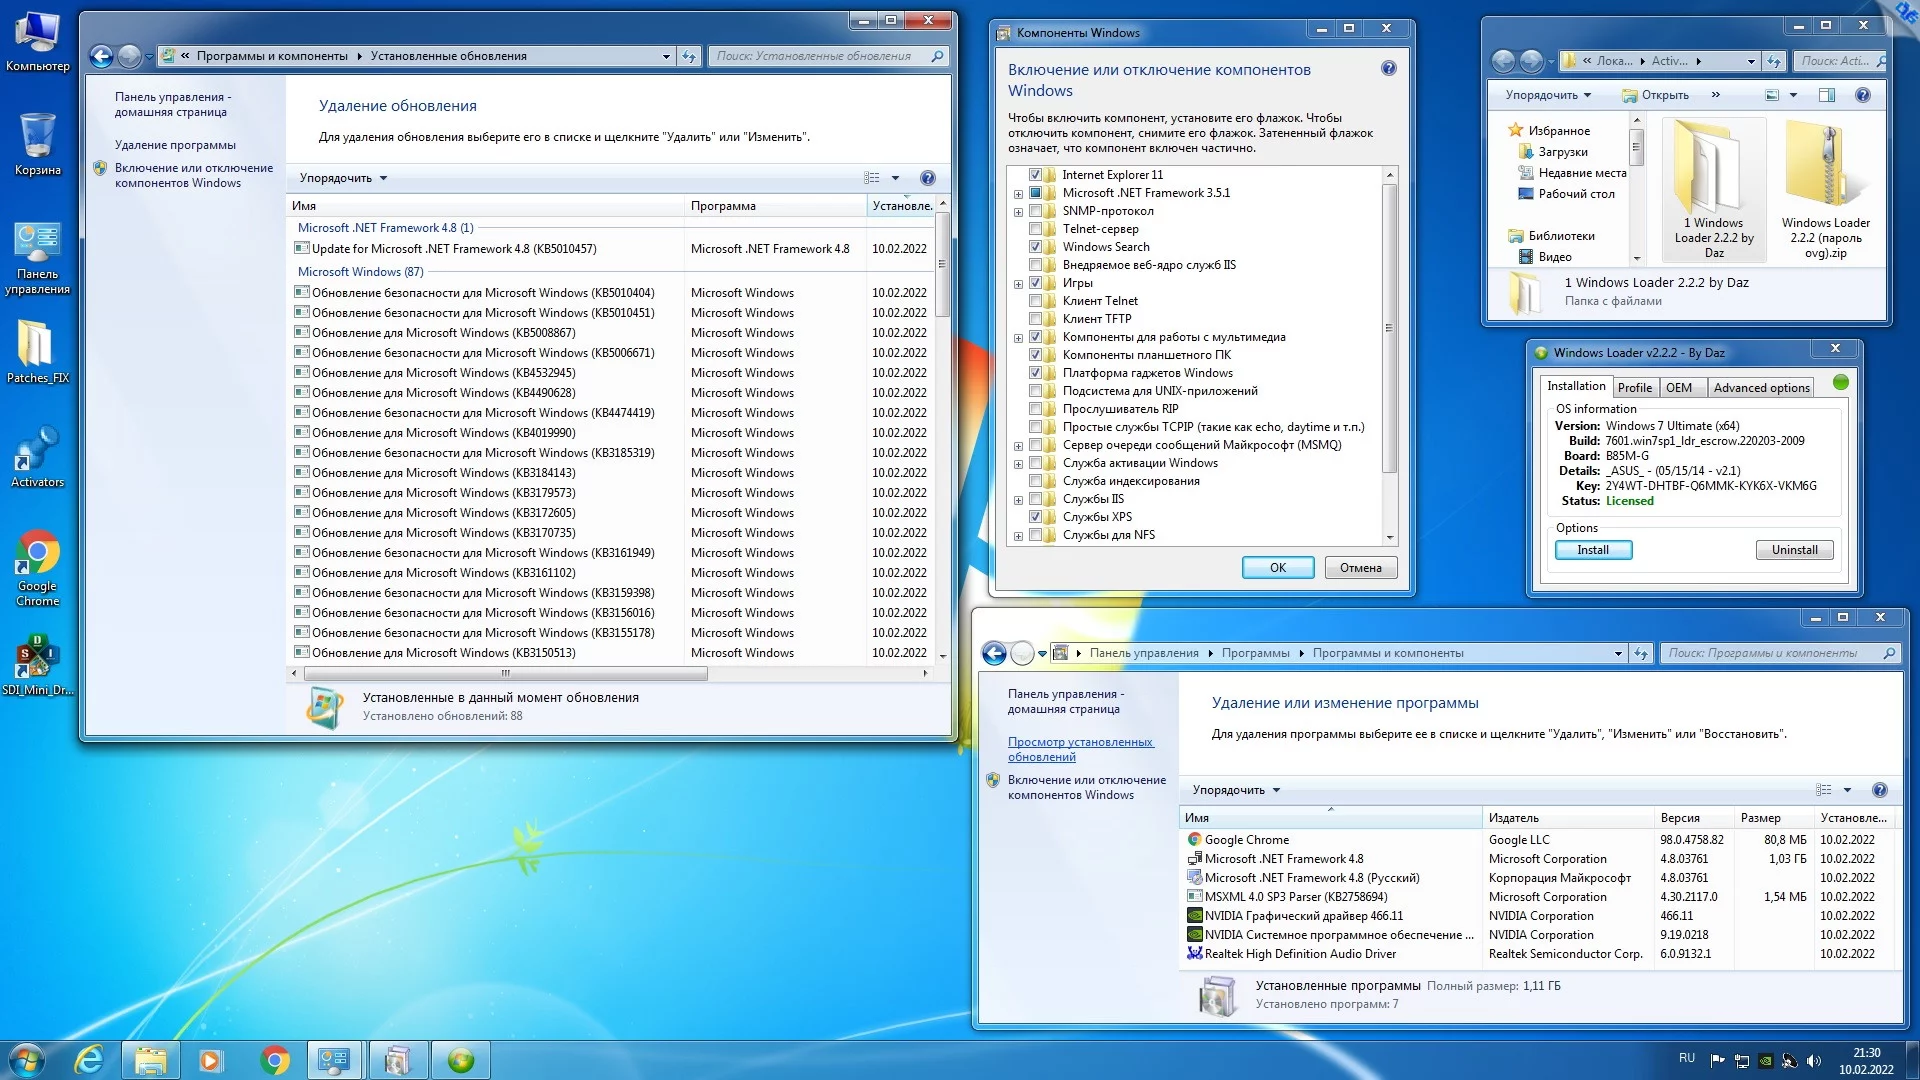Launch Google Chrome from taskbar

[x=275, y=1060]
